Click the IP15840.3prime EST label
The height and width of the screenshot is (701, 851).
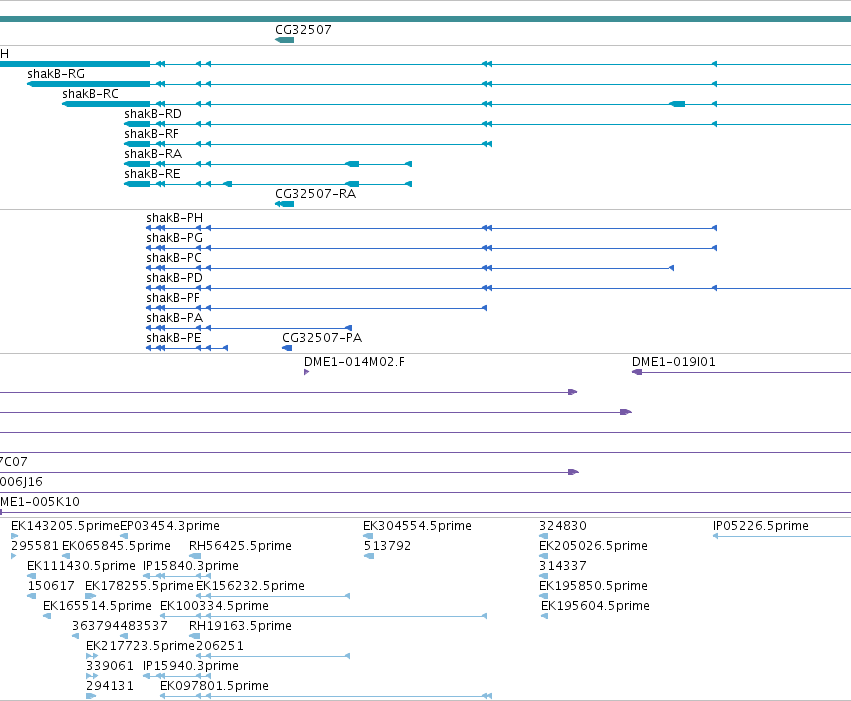click(x=190, y=566)
